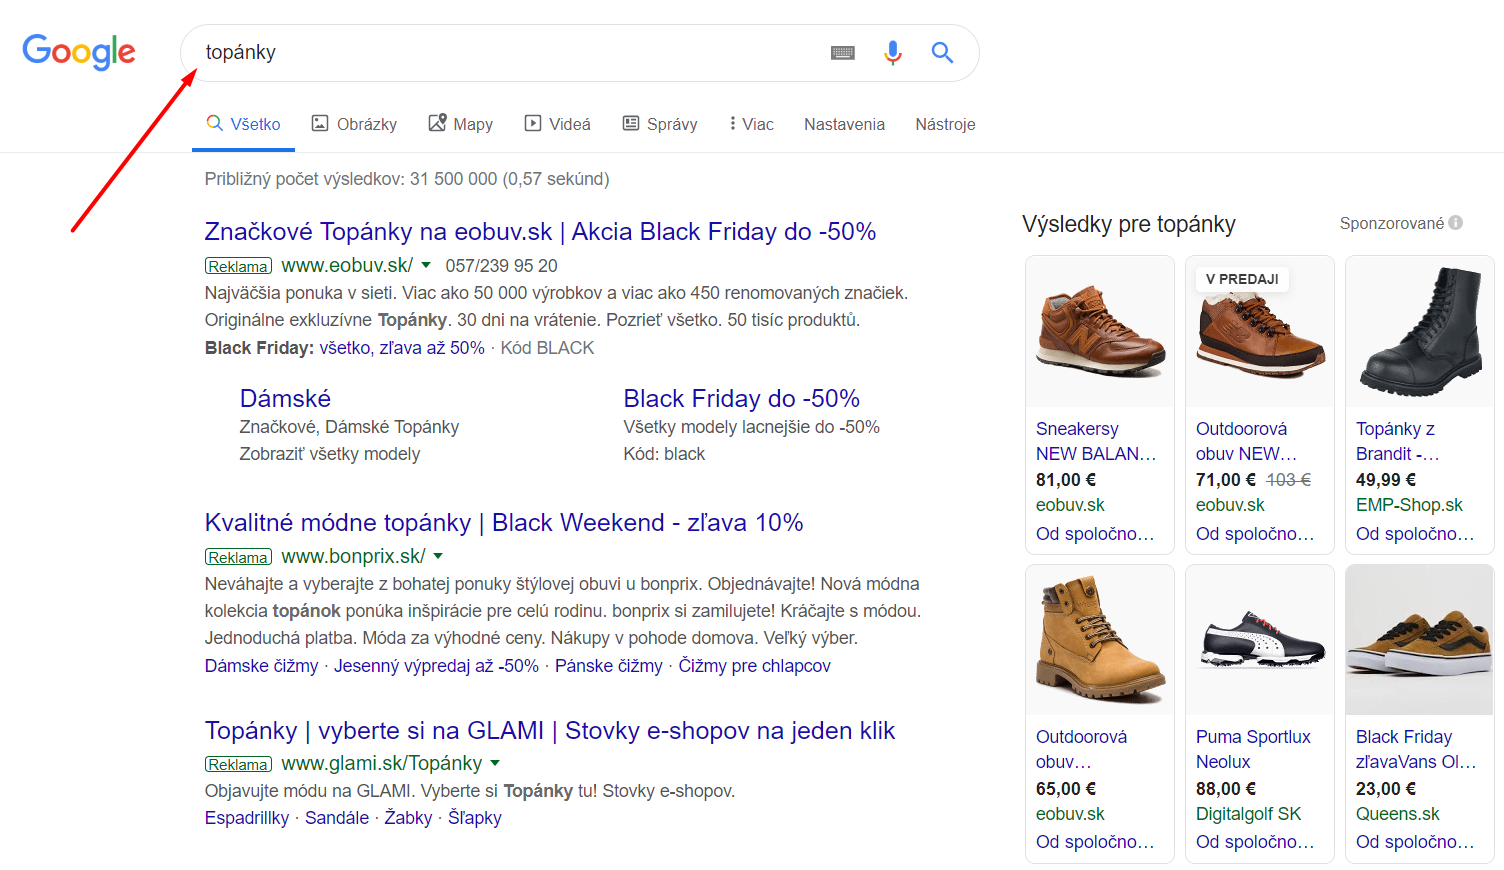The width and height of the screenshot is (1504, 870).
Task: Expand dropdown arrow beside www.glami.sk/Topánky
Action: point(494,763)
